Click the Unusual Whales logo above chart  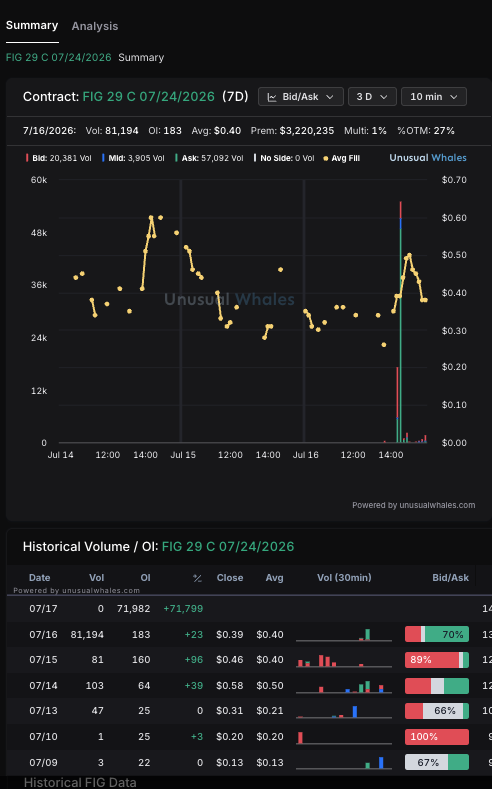pos(428,157)
